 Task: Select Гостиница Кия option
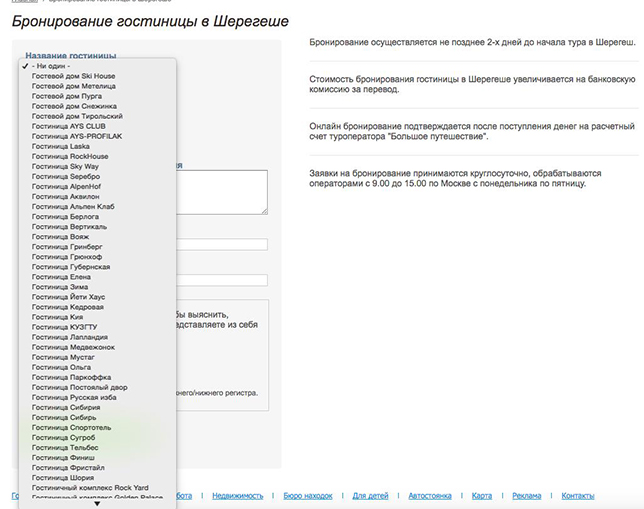pyautogui.click(x=97, y=318)
